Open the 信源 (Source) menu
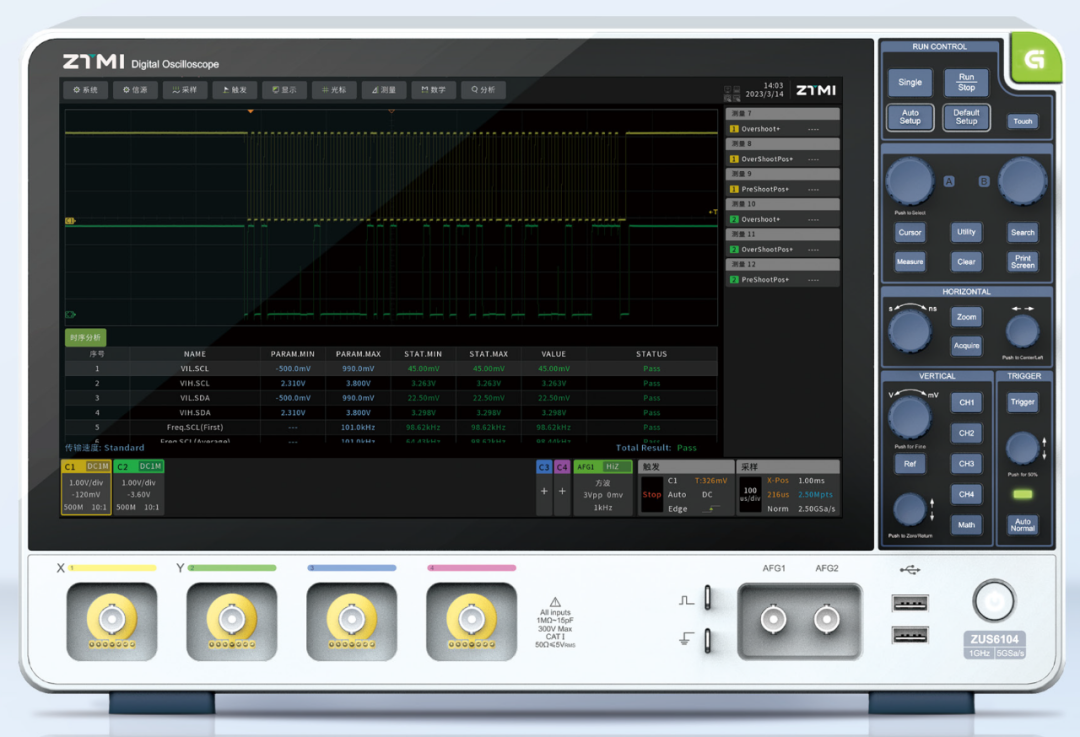This screenshot has height=737, width=1080. pyautogui.click(x=136, y=90)
